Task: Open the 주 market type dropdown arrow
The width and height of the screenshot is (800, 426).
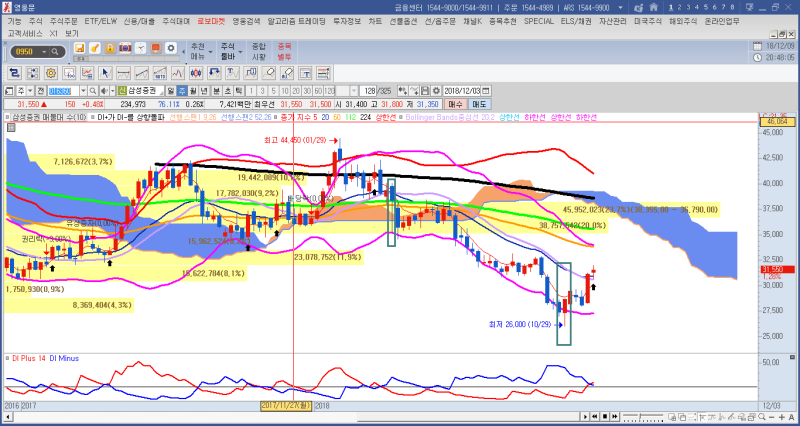Action: (x=30, y=91)
